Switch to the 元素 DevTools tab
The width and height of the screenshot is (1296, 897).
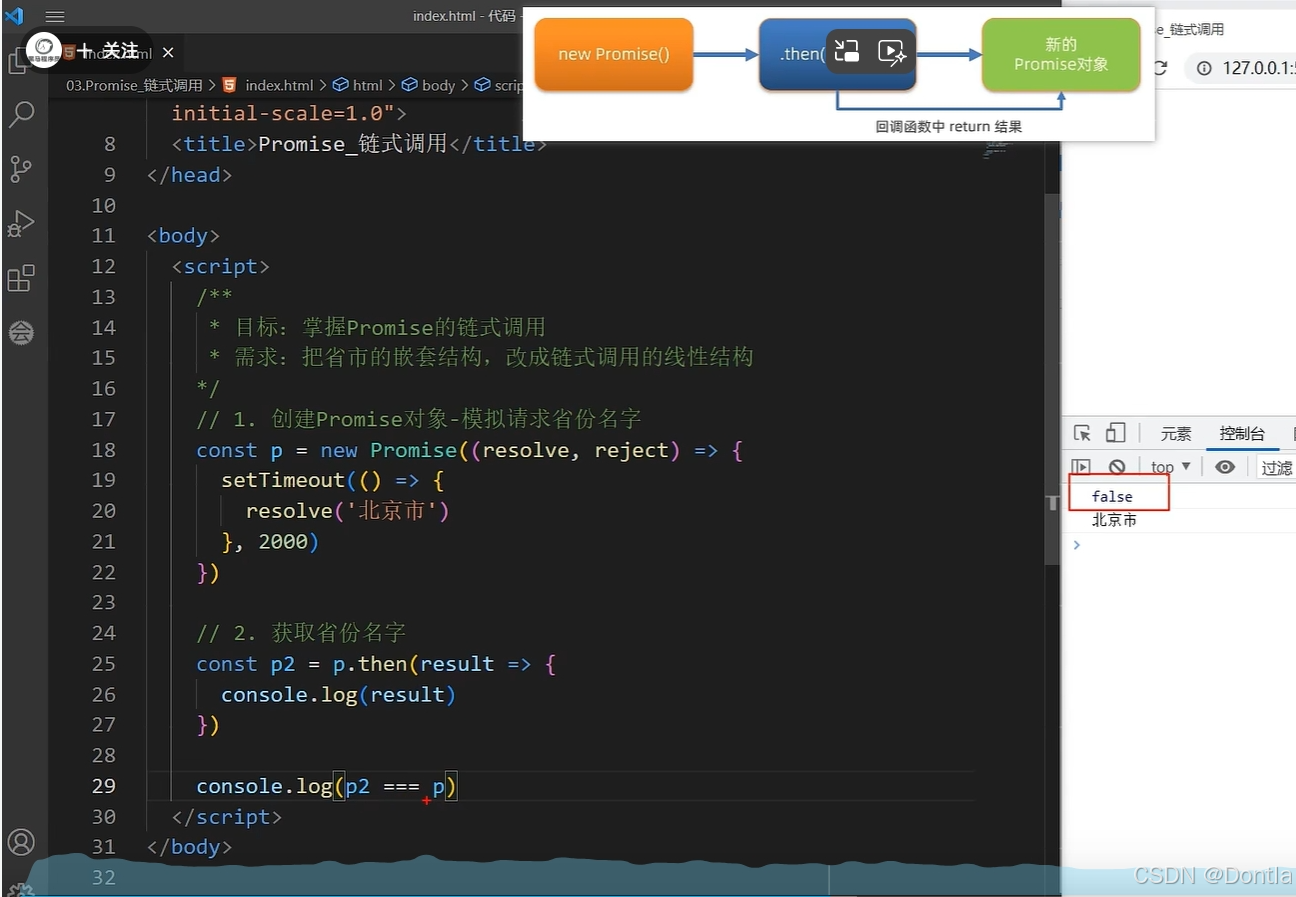pos(1176,434)
